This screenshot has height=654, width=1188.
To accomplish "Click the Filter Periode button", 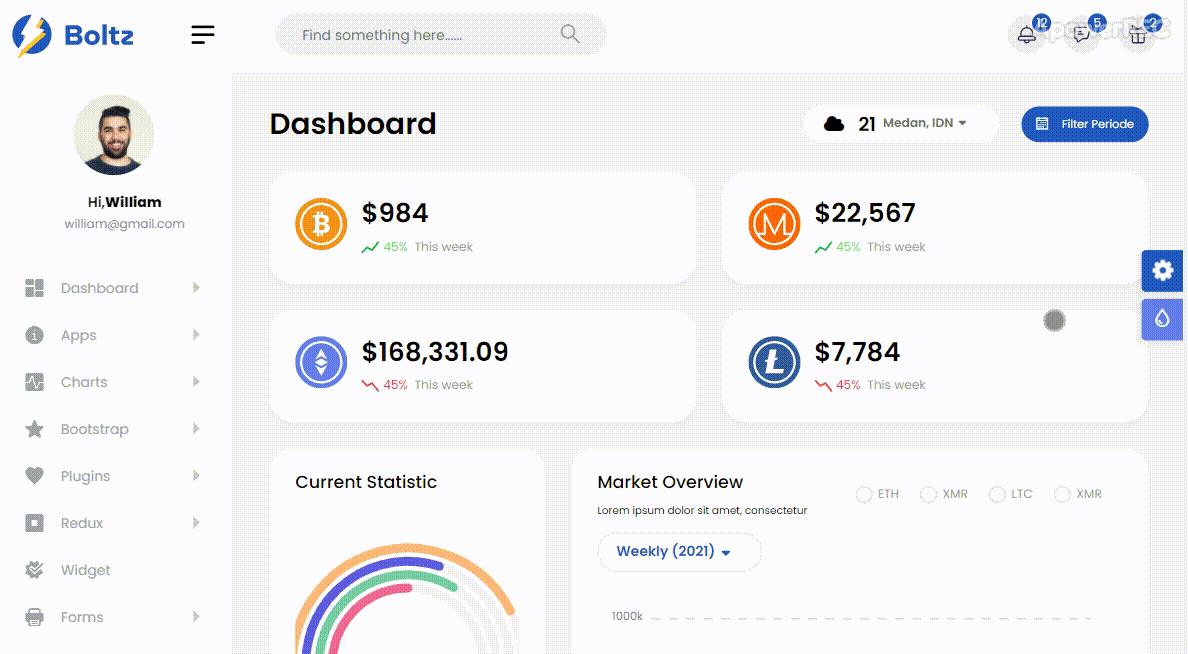I will 1085,124.
